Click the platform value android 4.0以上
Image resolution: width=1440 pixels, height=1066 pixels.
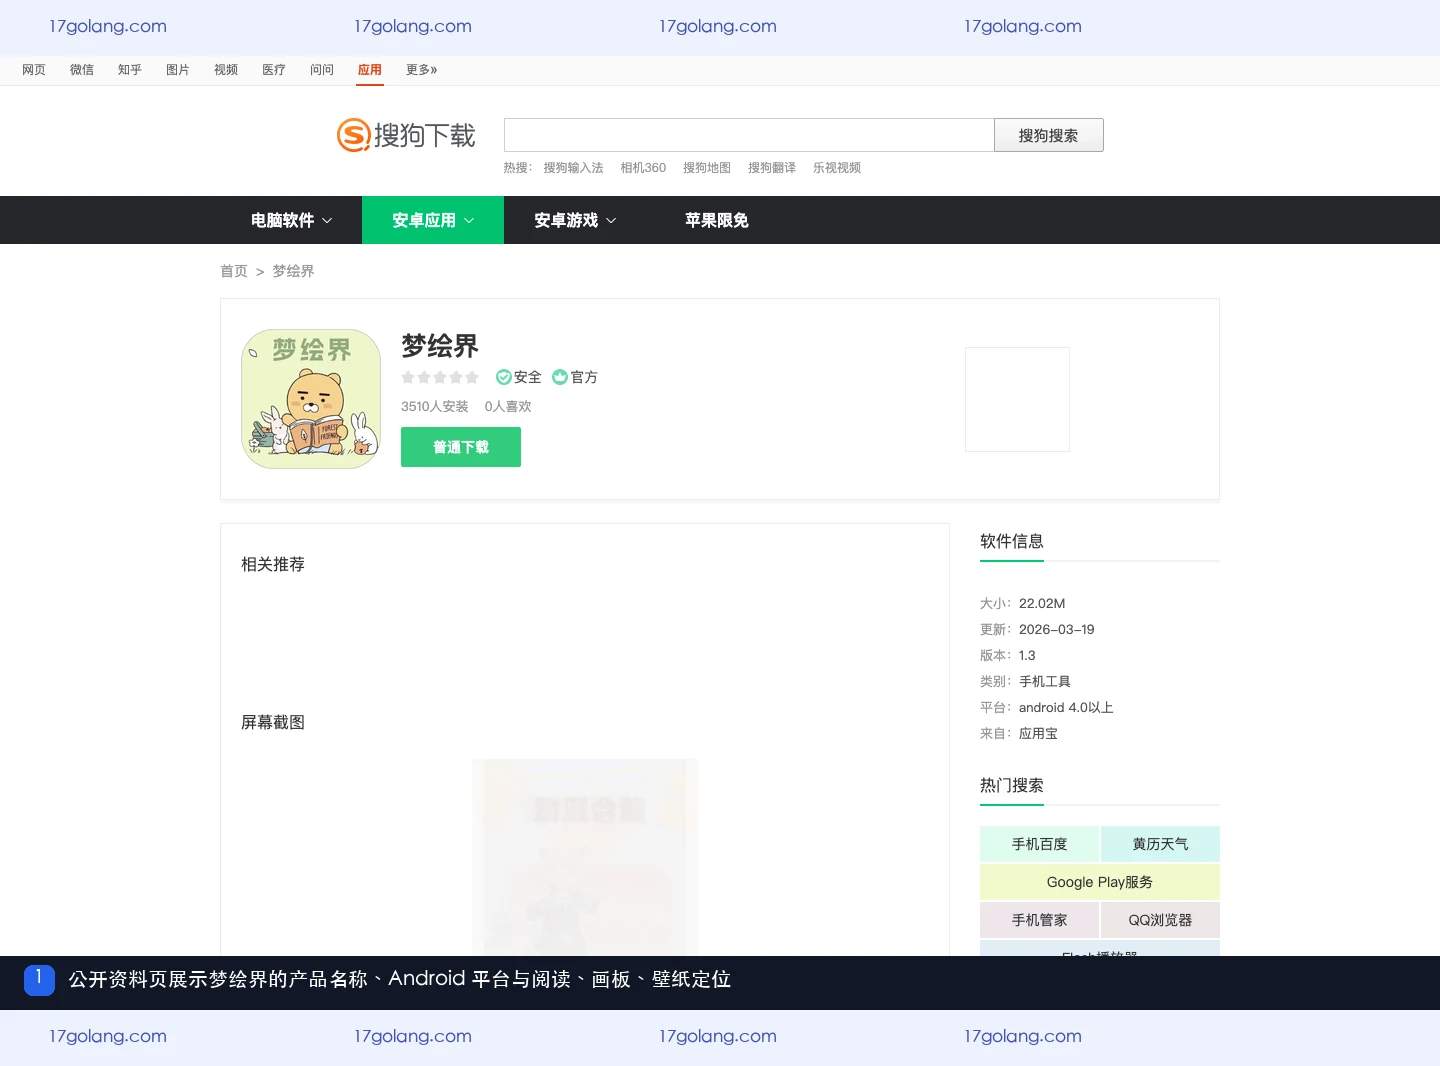(1066, 707)
